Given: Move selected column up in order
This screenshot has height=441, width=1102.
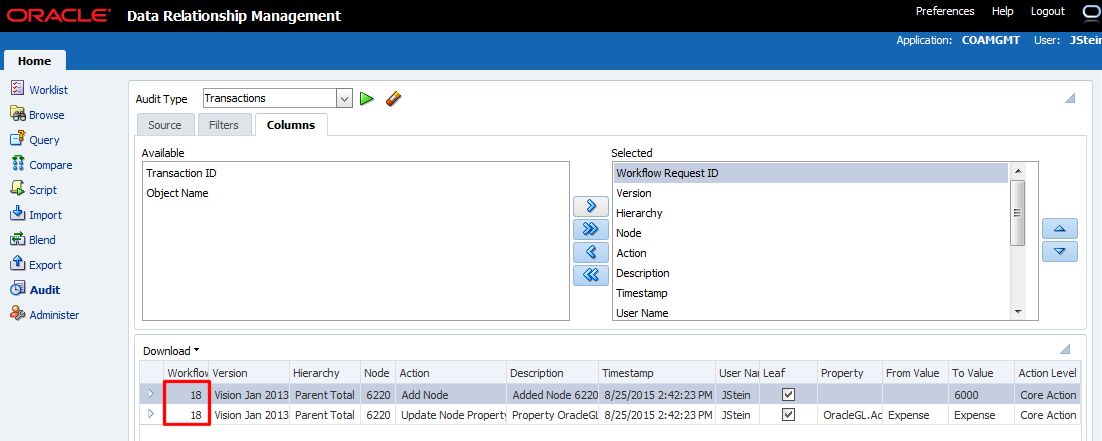Looking at the screenshot, I should (1060, 229).
